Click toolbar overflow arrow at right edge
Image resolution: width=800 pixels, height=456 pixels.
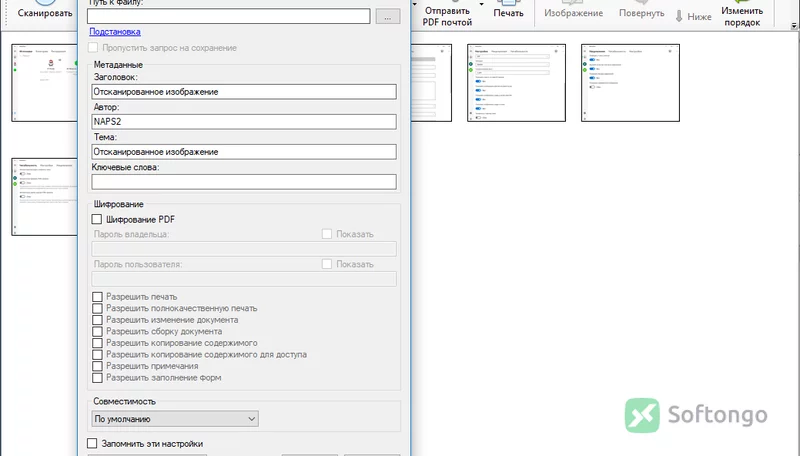pos(794,25)
